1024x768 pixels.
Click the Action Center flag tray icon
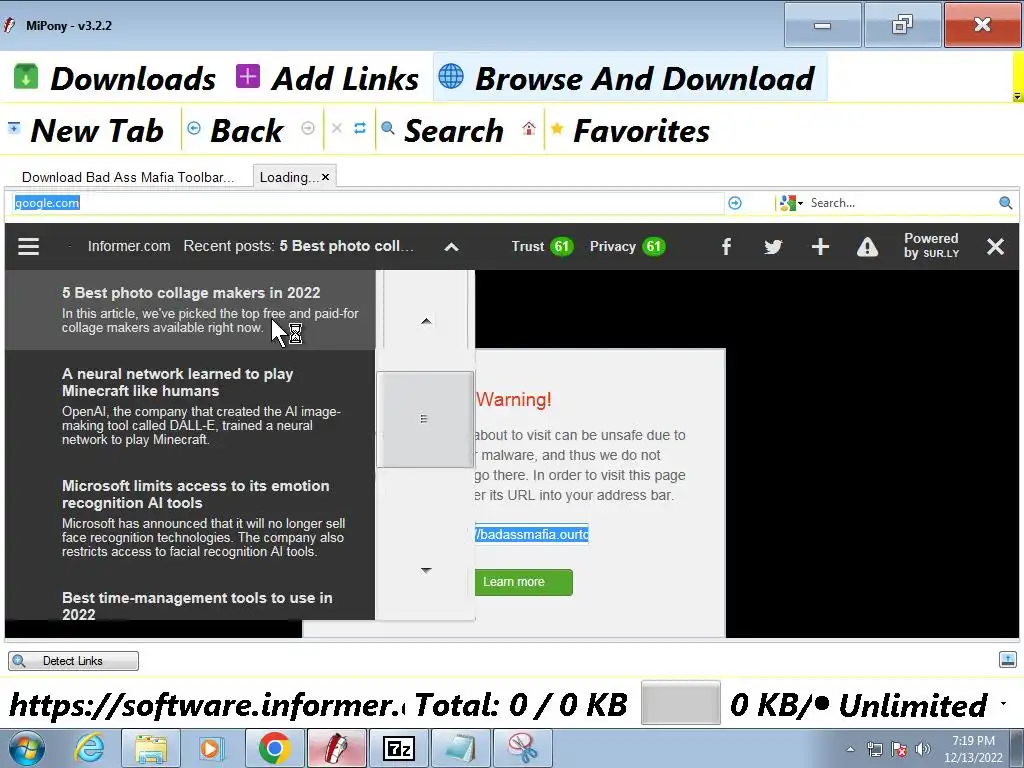coord(899,749)
